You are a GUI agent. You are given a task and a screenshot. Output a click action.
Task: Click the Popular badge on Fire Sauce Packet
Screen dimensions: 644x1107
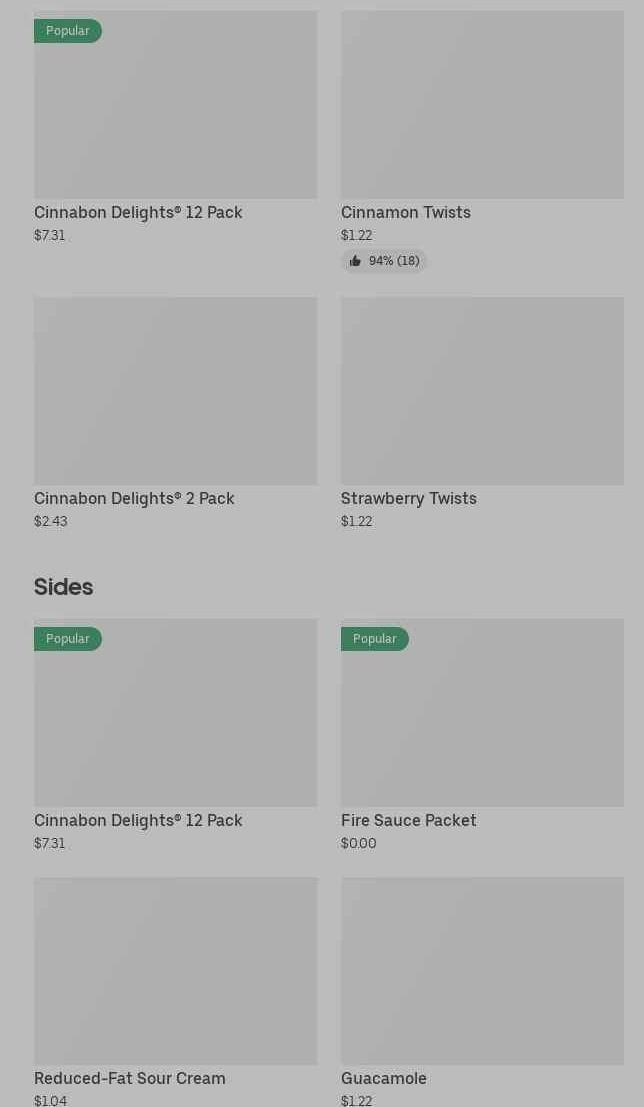(x=375, y=639)
